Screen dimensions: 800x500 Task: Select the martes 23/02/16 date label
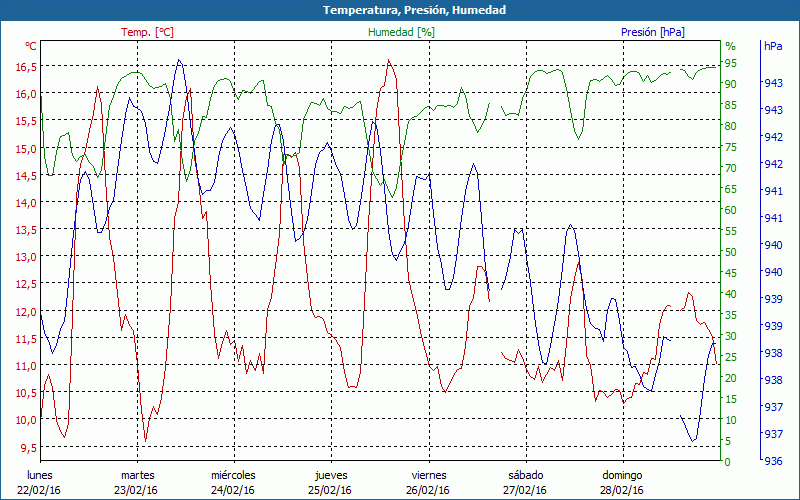(x=137, y=482)
